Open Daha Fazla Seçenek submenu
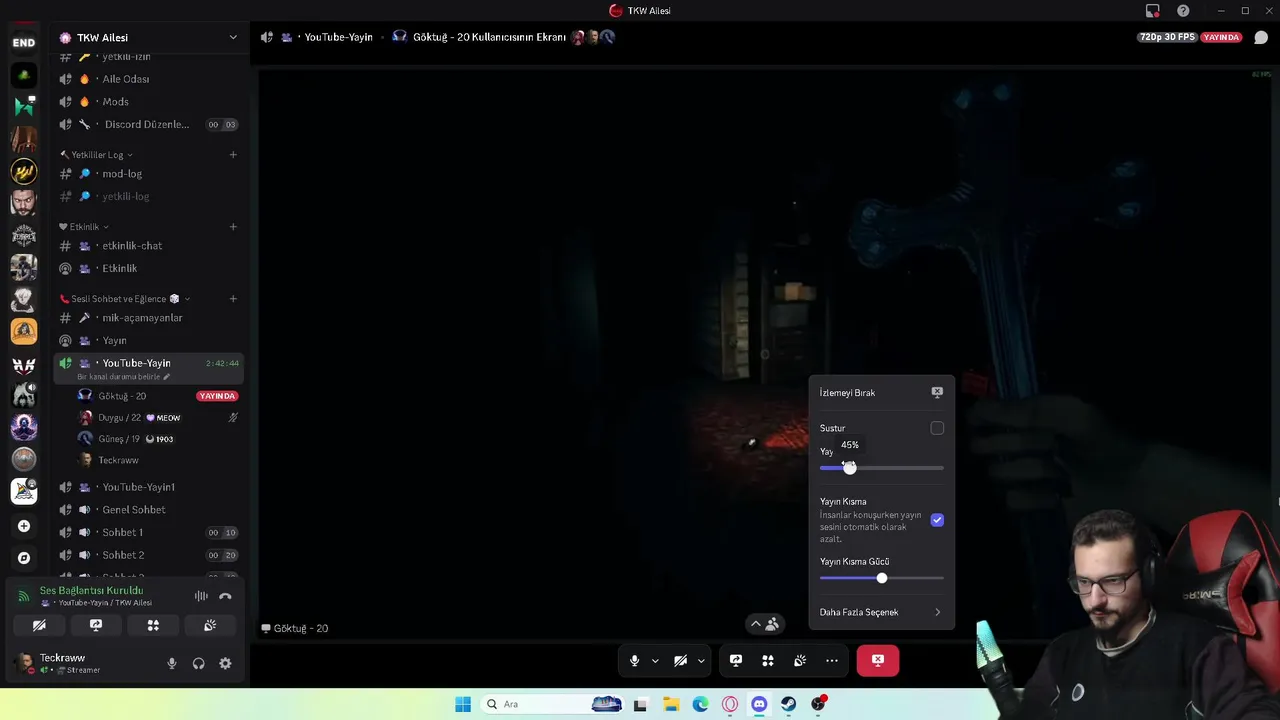The width and height of the screenshot is (1280, 720). pyautogui.click(x=881, y=612)
